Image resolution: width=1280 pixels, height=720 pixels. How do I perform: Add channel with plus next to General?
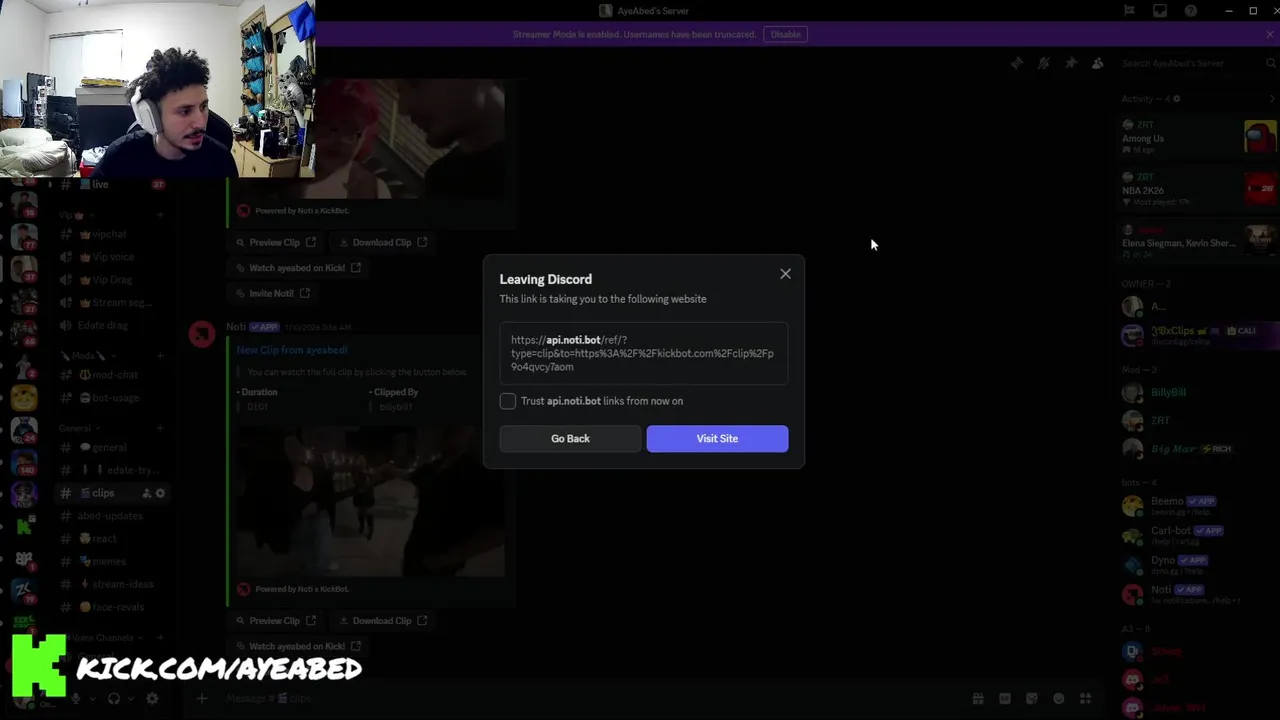pyautogui.click(x=160, y=428)
